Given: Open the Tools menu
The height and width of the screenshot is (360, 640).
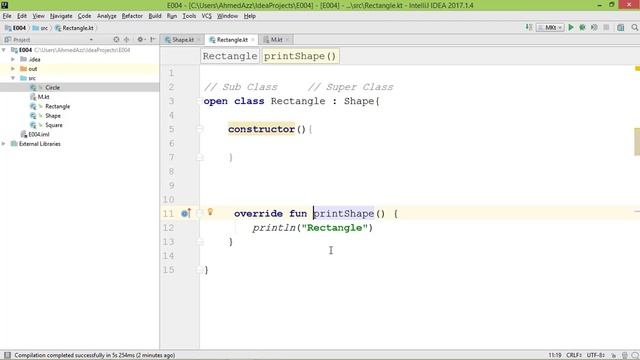Looking at the screenshot, I should coord(189,16).
